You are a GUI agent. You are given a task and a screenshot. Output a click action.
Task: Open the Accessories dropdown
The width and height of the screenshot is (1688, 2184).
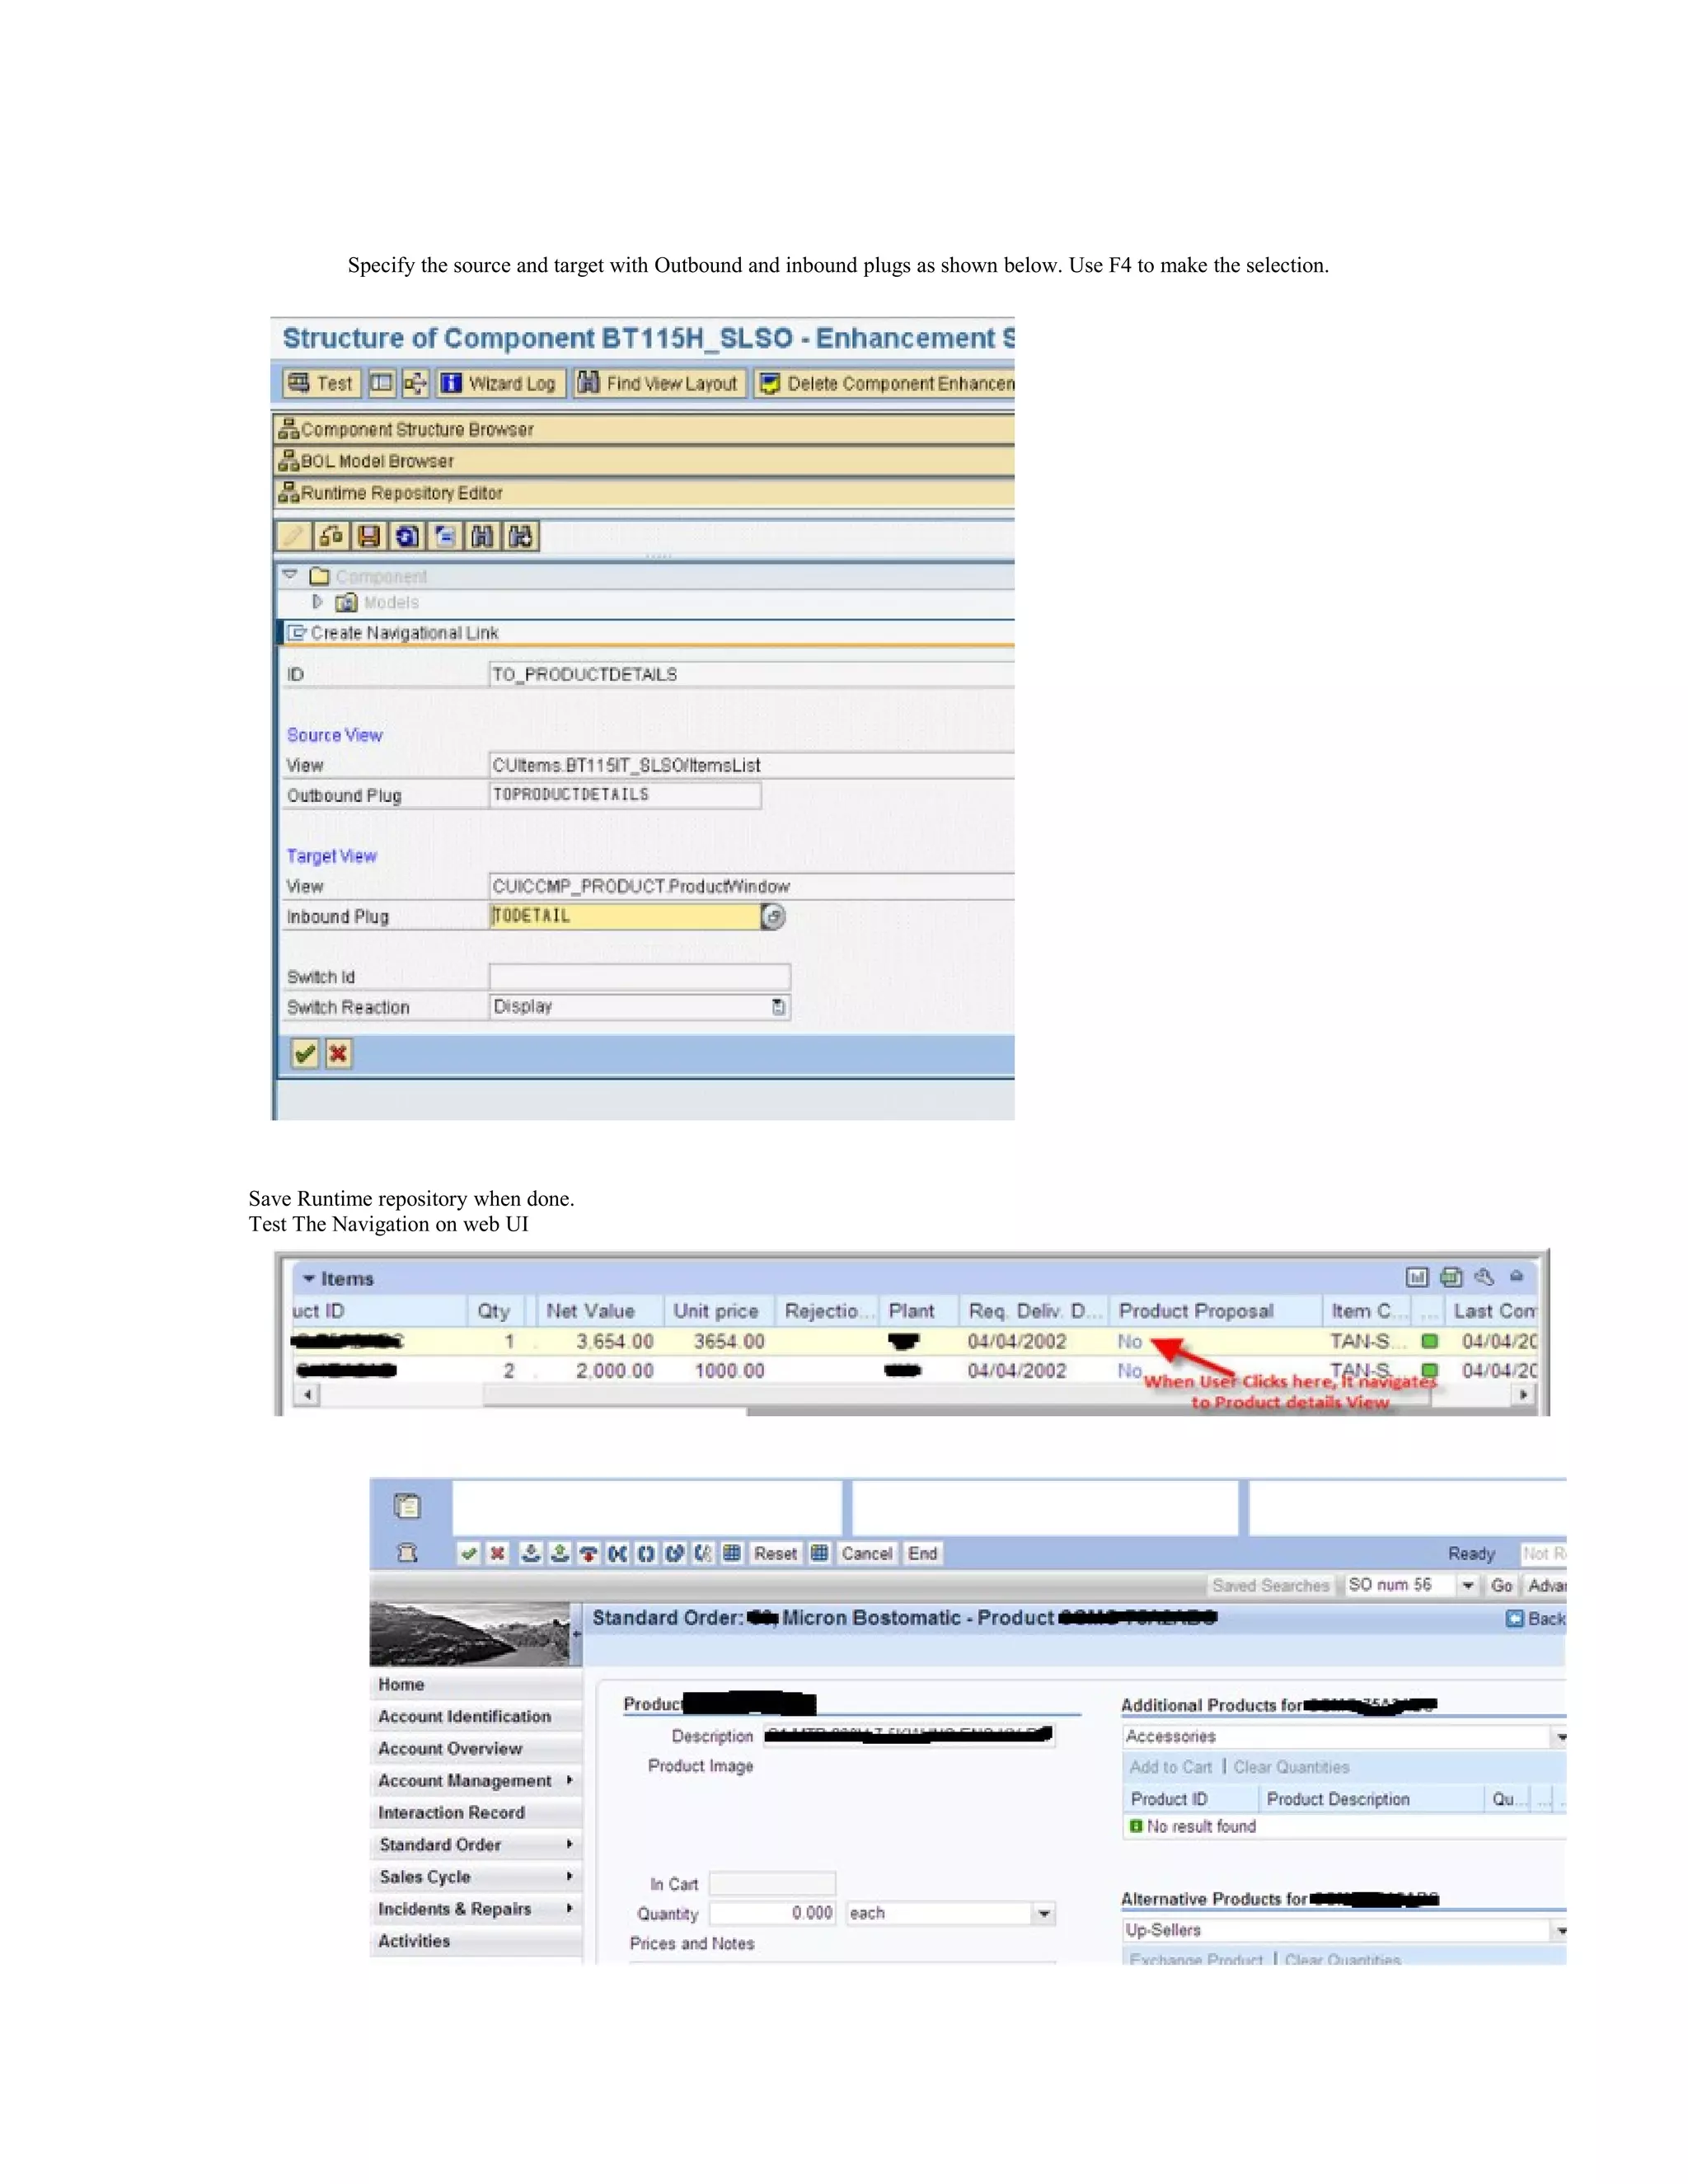(1559, 1737)
